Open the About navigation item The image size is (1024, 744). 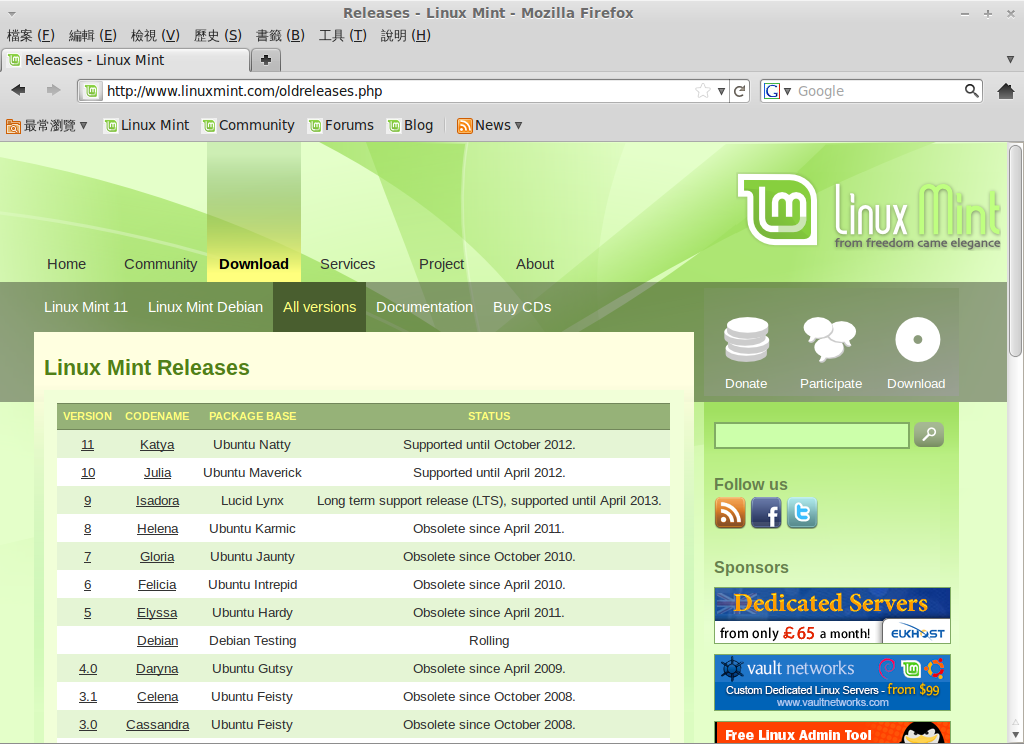[535, 264]
